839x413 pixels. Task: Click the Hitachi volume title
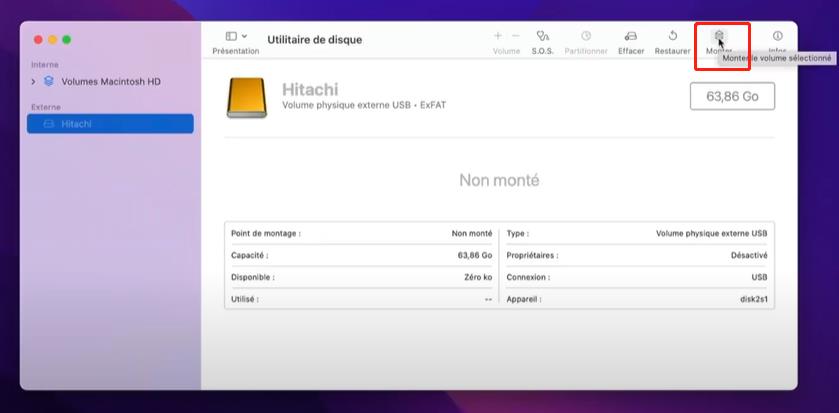coord(310,89)
